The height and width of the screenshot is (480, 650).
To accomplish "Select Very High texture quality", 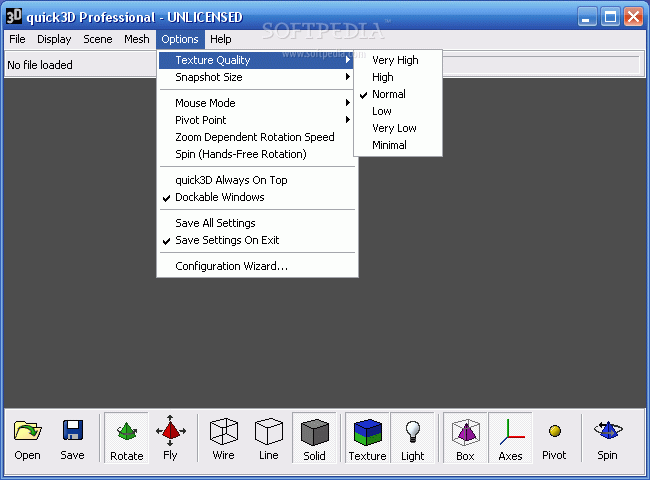I will click(x=398, y=60).
